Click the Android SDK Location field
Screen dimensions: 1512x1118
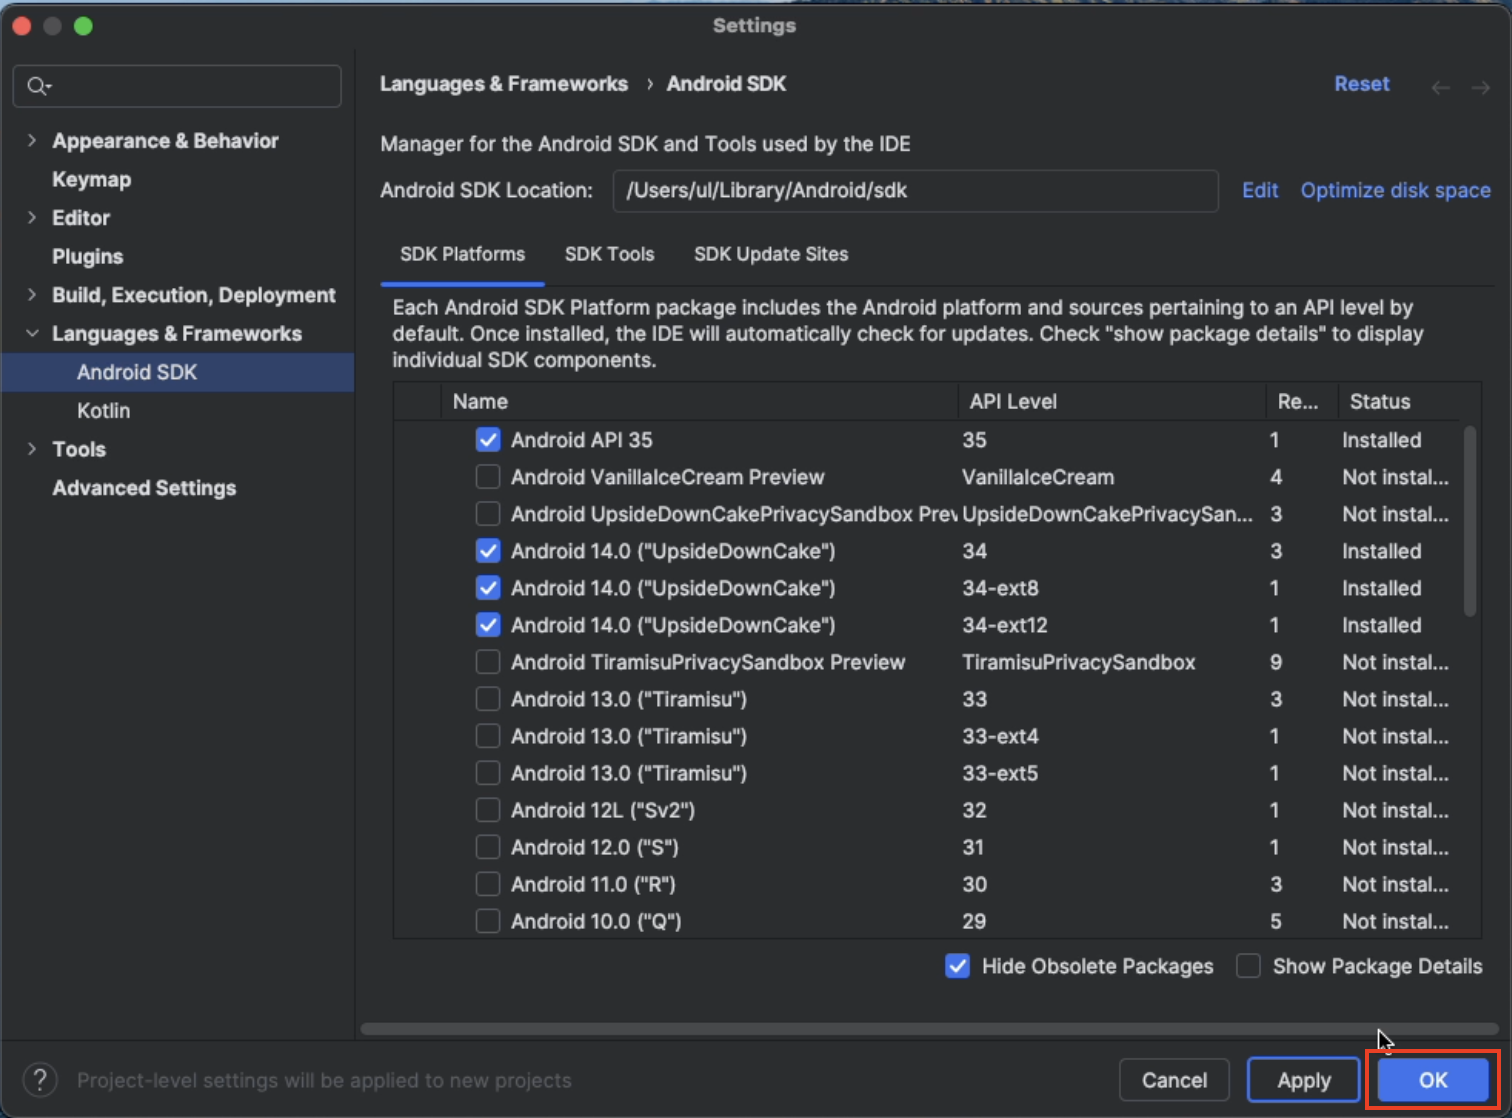[x=915, y=190]
